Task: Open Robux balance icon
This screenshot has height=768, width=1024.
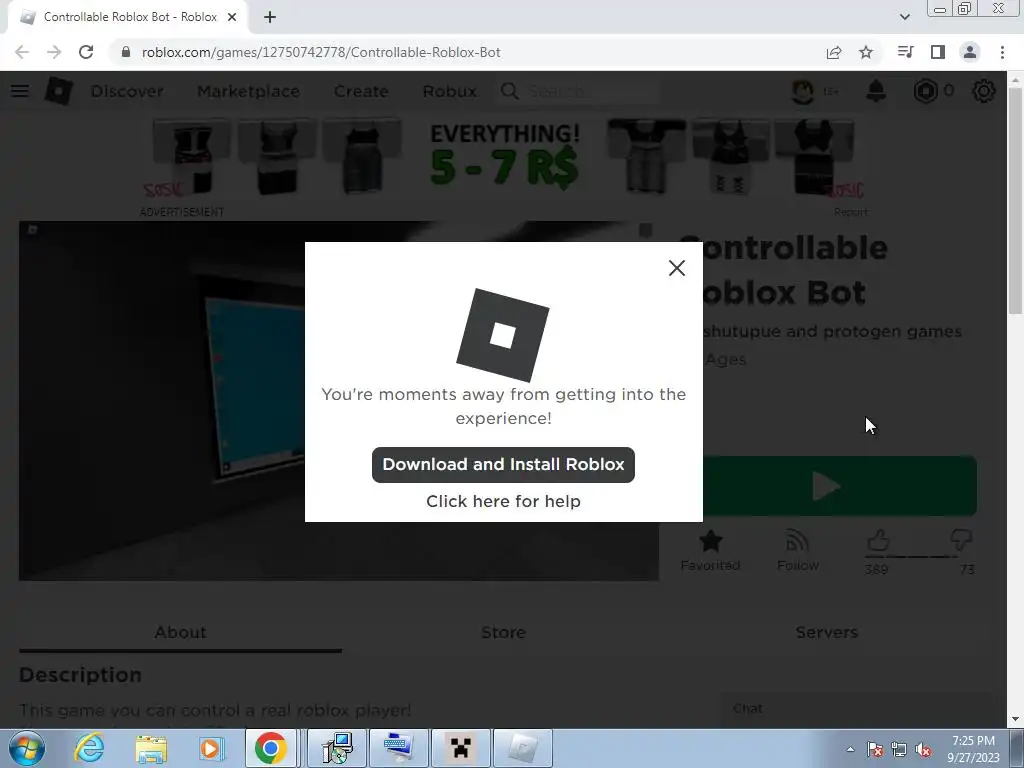Action: click(925, 91)
